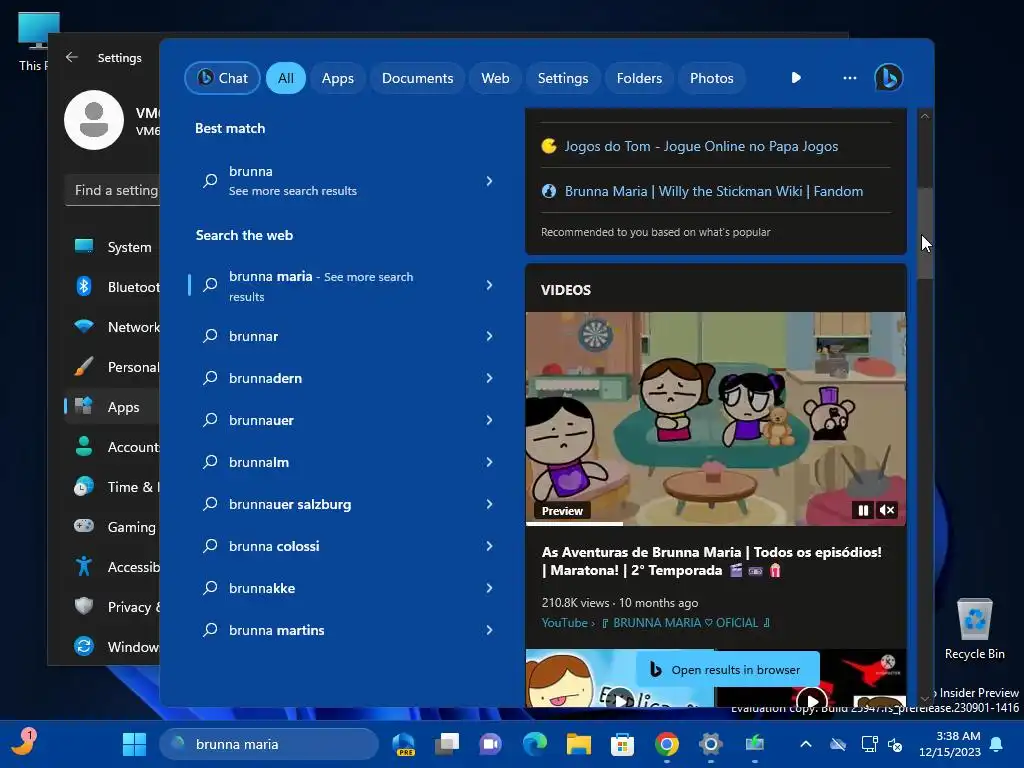
Task: Open Microsoft Store from taskbar
Action: click(622, 744)
